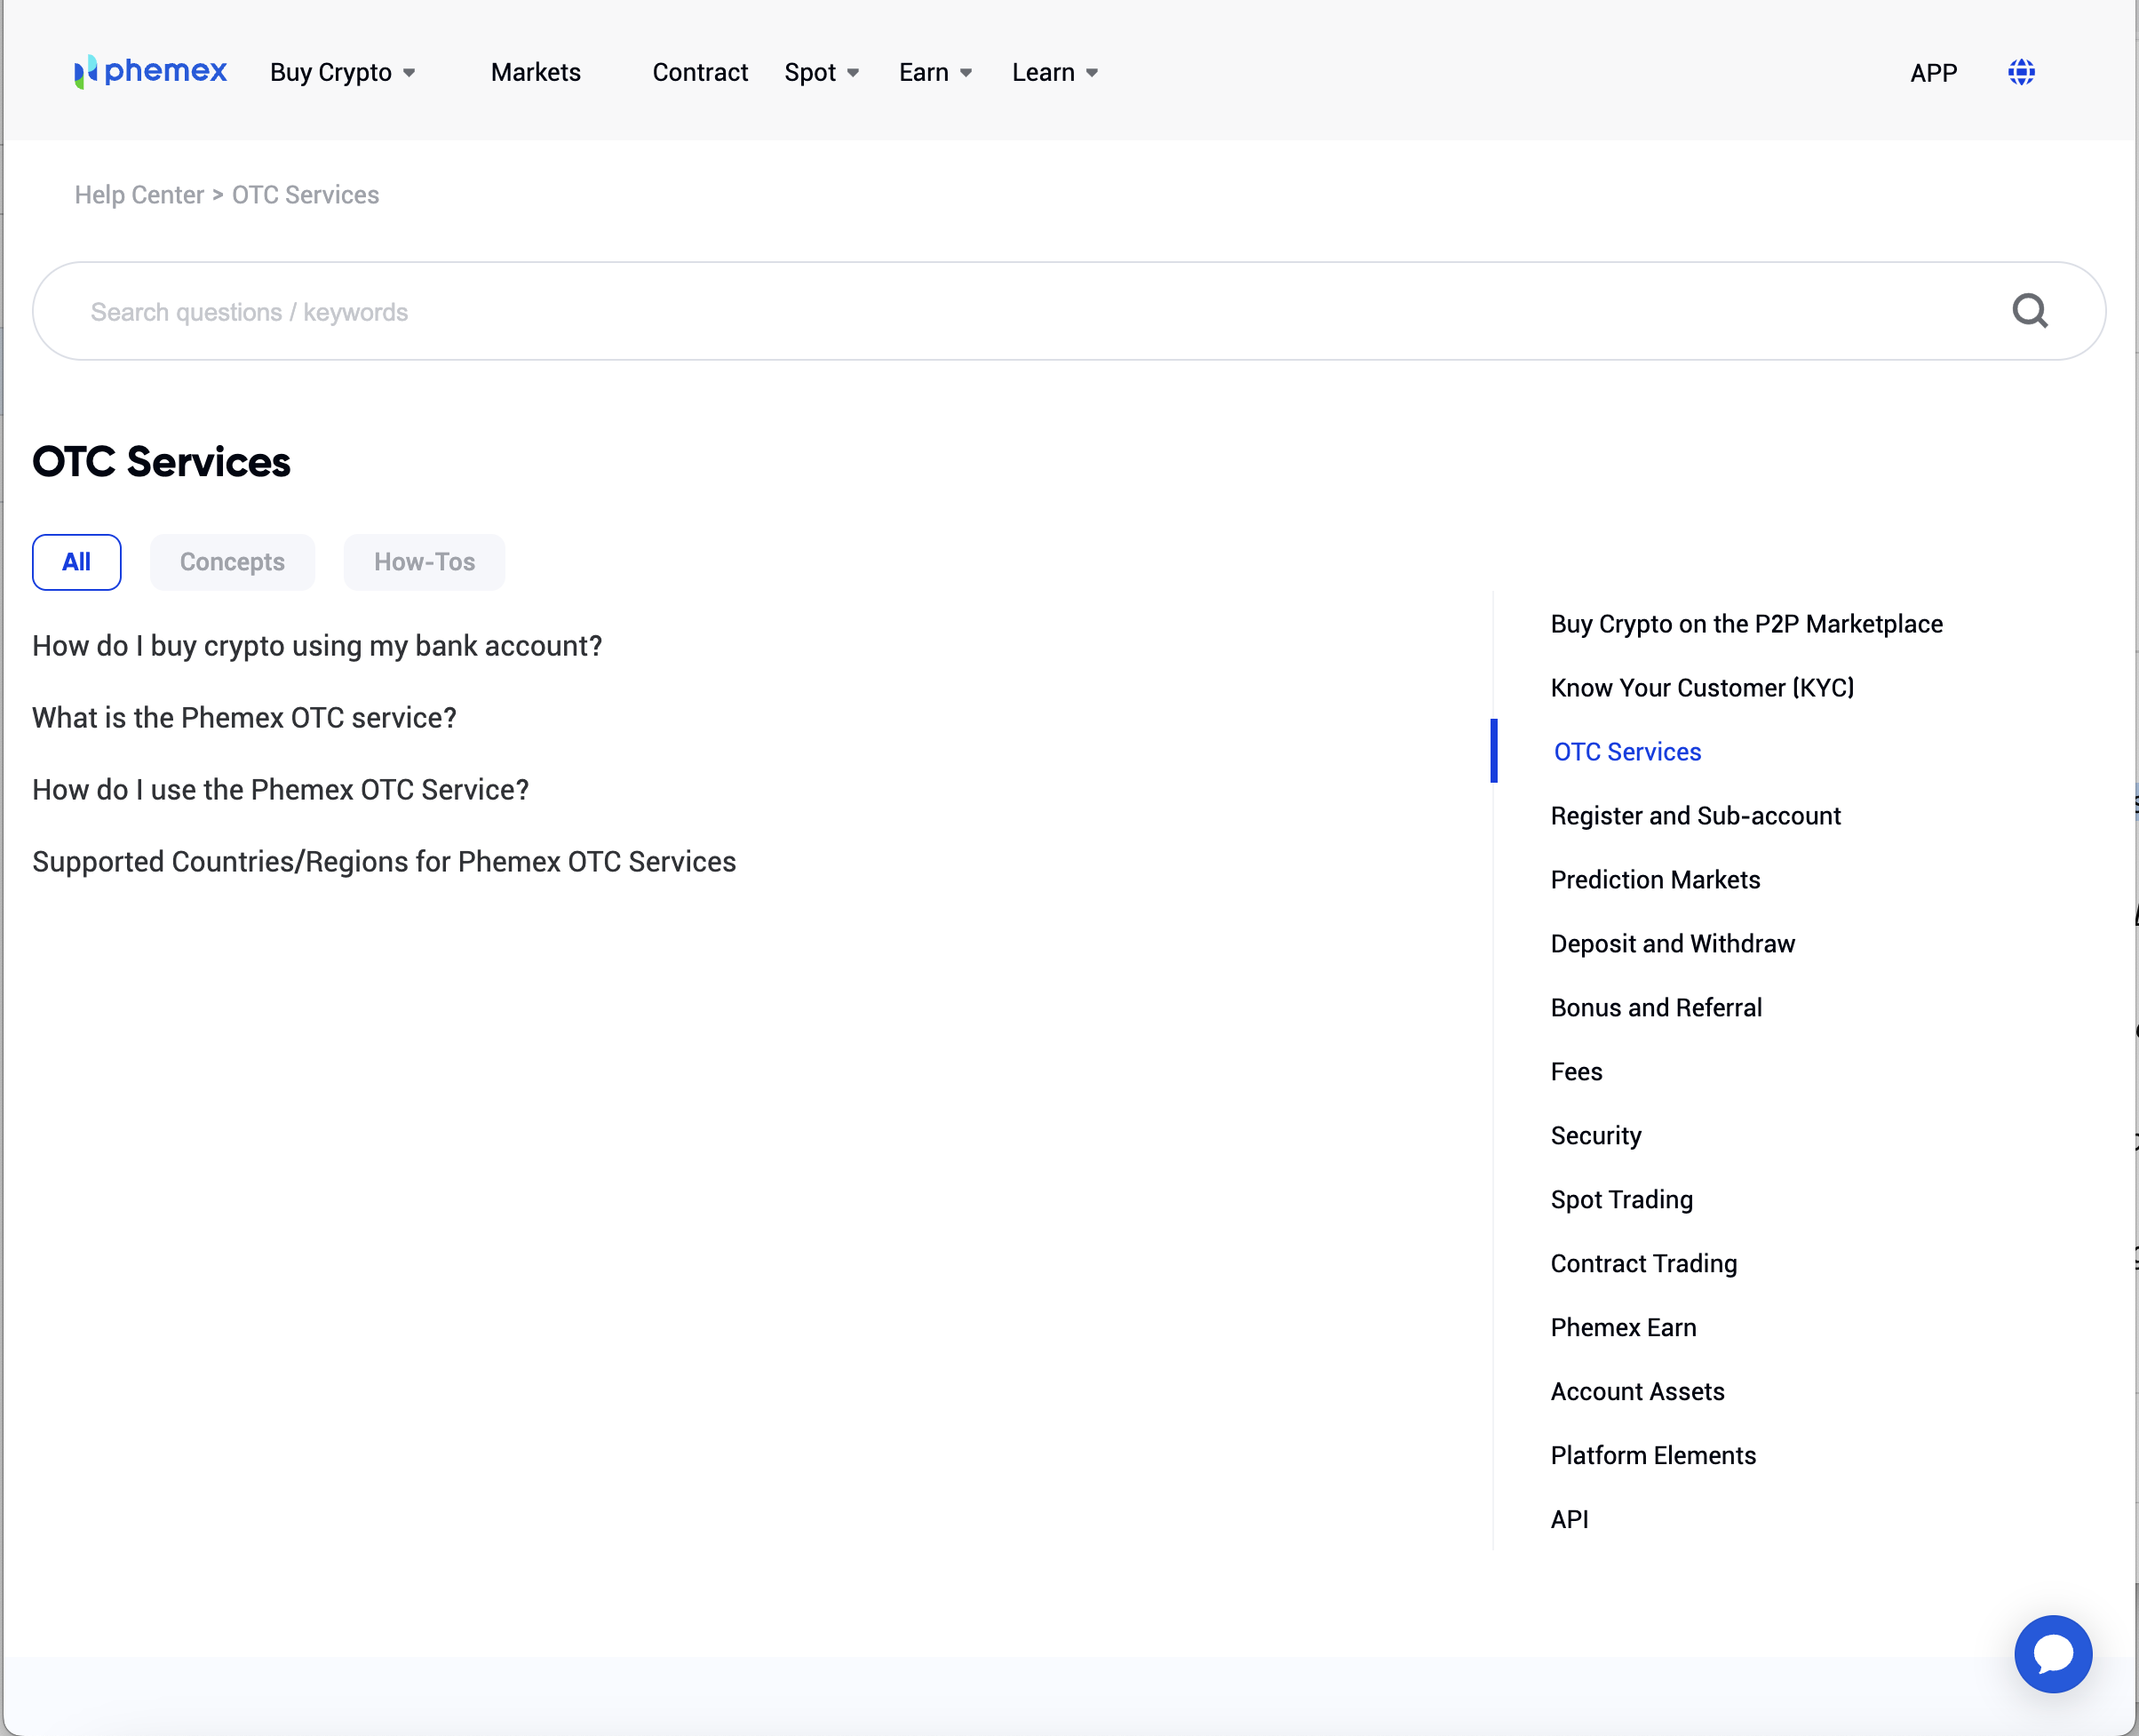
Task: Open the live chat bubble
Action: pyautogui.click(x=2052, y=1653)
